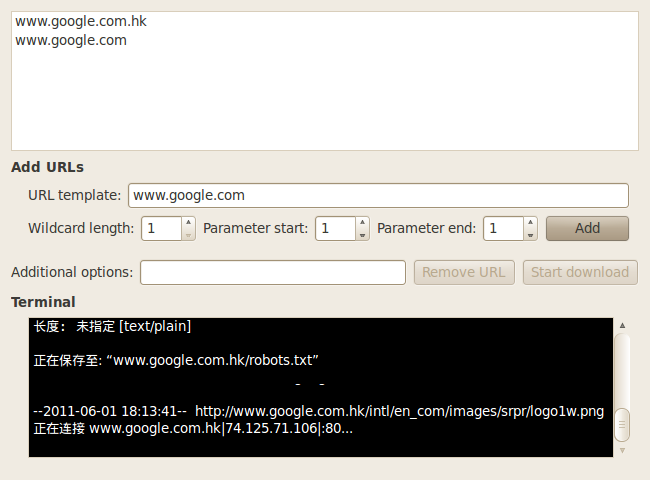650x480 pixels.
Task: Select www.google.com in the URL list
Action: [x=325, y=40]
